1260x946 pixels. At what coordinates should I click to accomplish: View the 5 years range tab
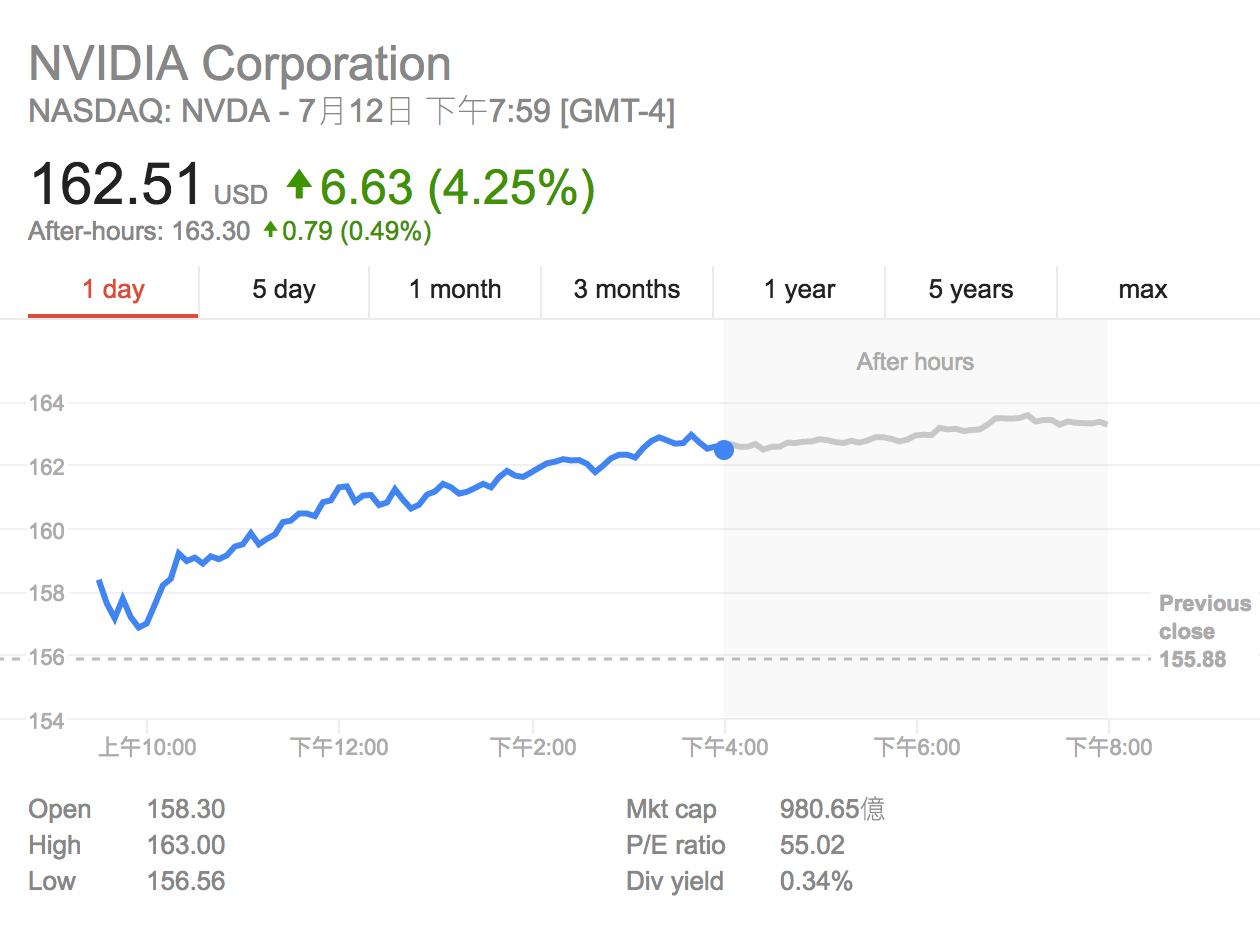coord(971,290)
